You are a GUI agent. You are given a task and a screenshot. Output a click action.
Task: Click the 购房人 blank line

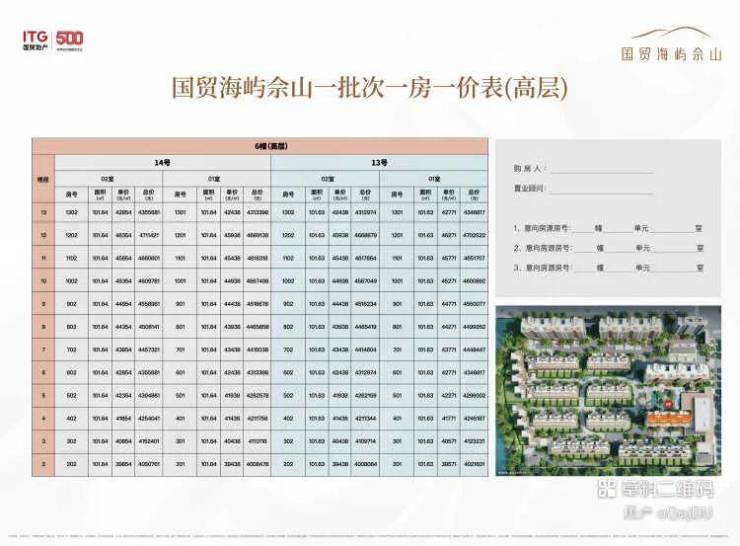tap(601, 169)
